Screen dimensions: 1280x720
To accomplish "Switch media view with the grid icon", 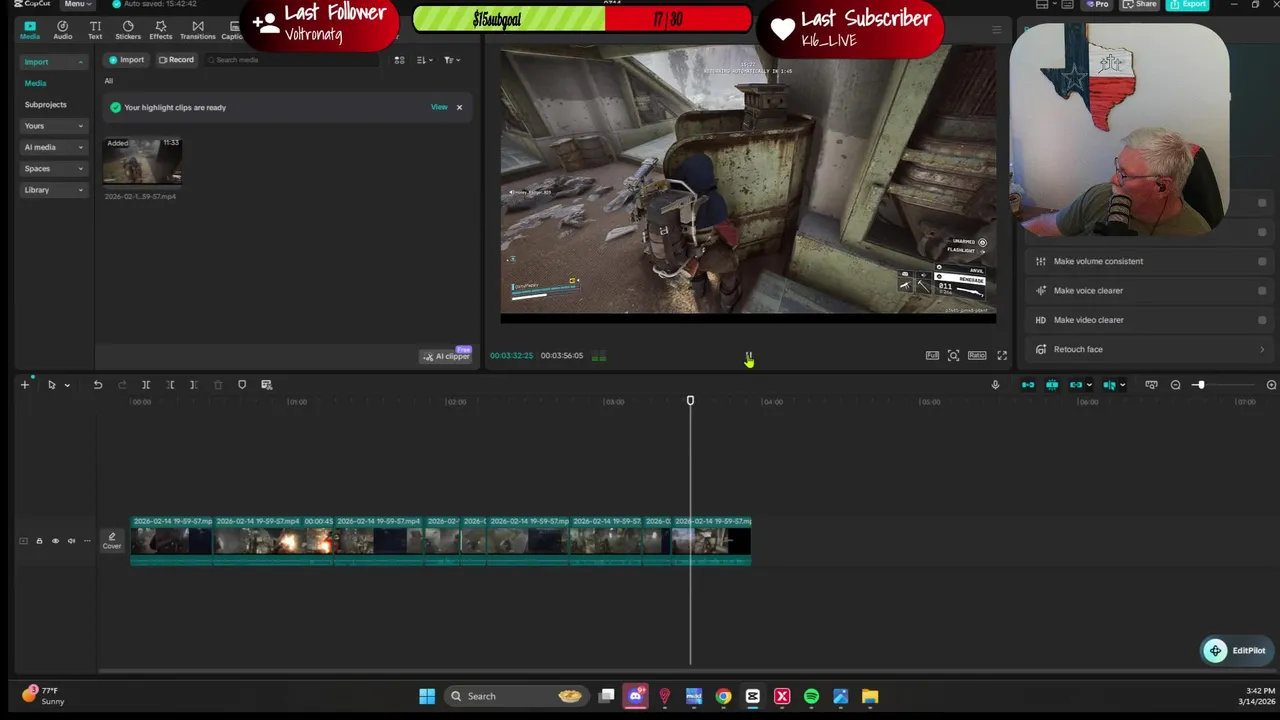I will pyautogui.click(x=399, y=60).
